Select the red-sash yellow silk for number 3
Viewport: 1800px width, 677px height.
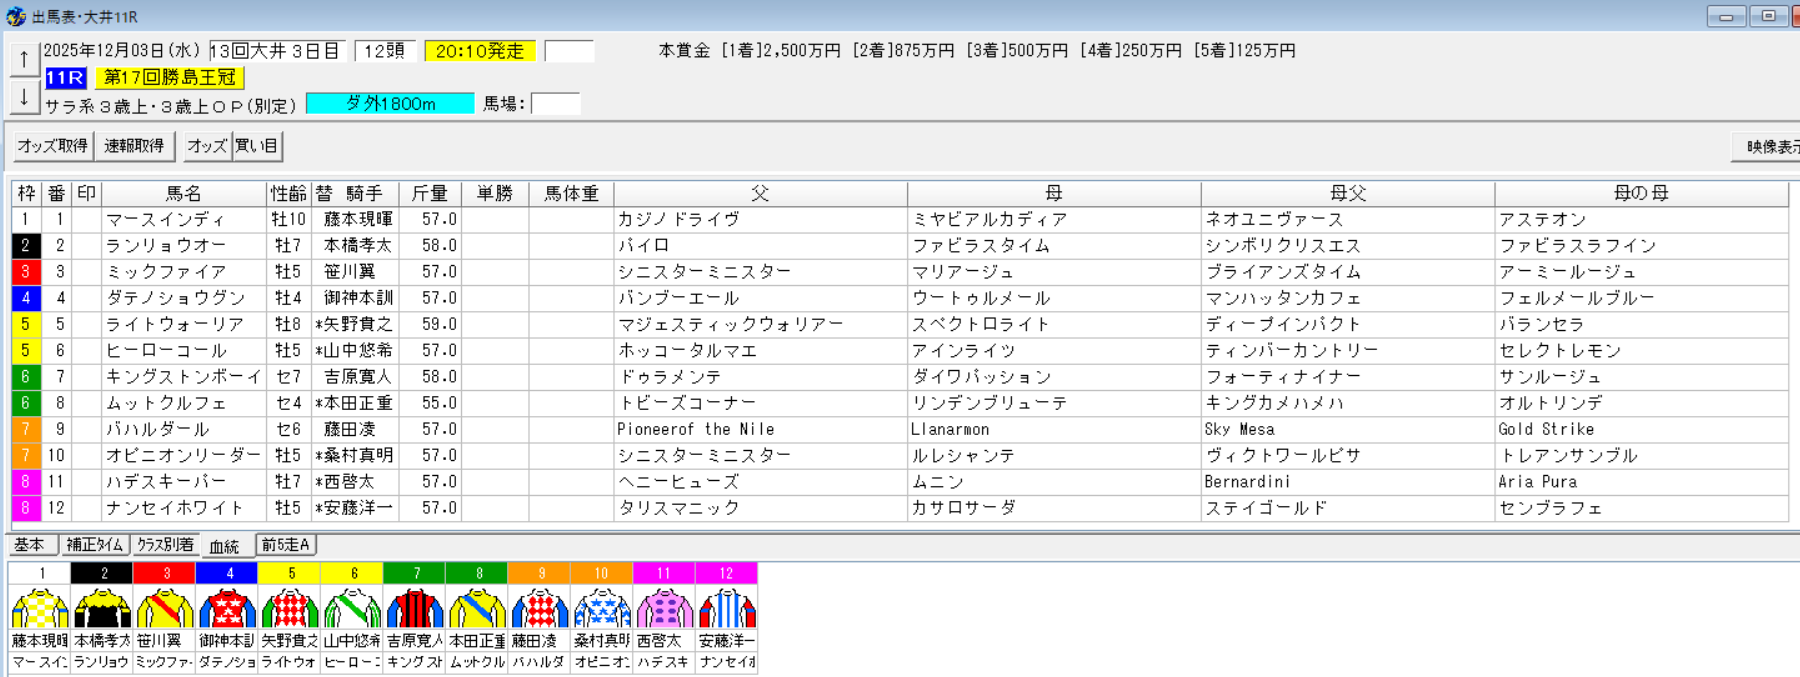165,608
